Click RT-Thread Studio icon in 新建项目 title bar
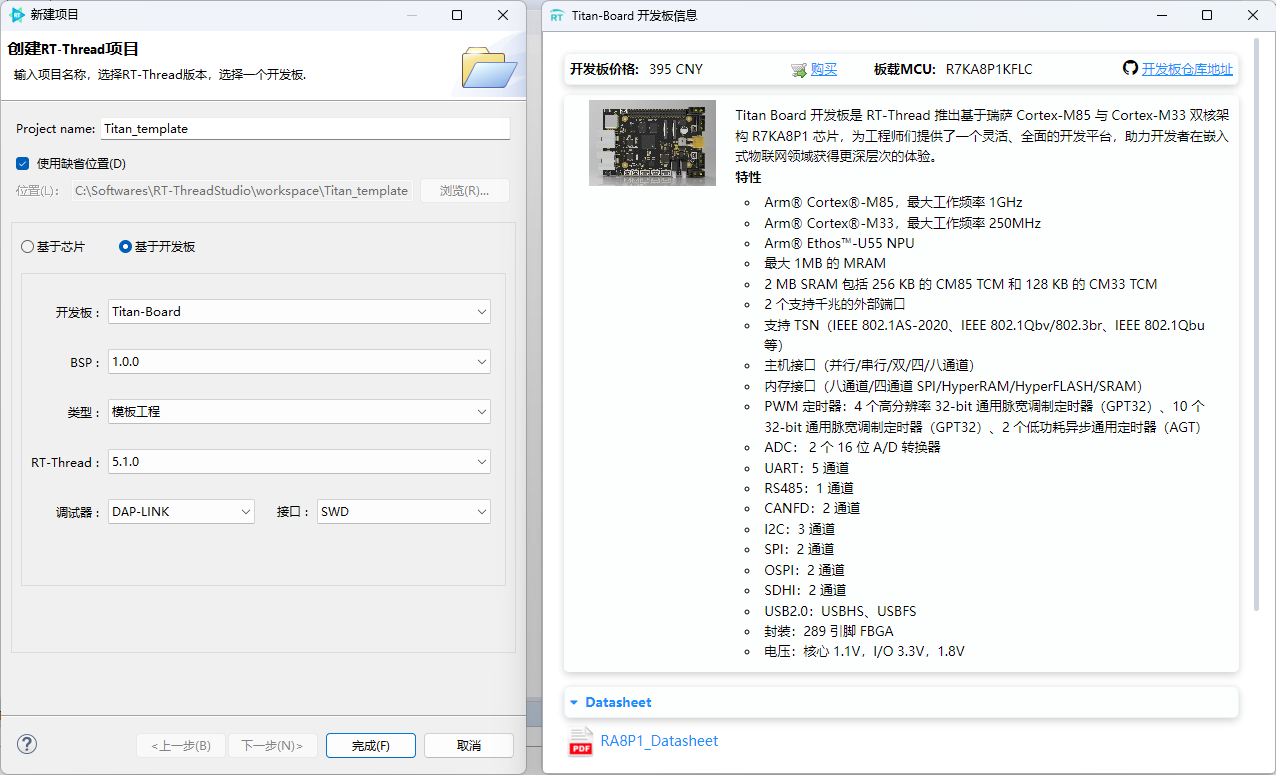The height and width of the screenshot is (775, 1276). click(16, 15)
